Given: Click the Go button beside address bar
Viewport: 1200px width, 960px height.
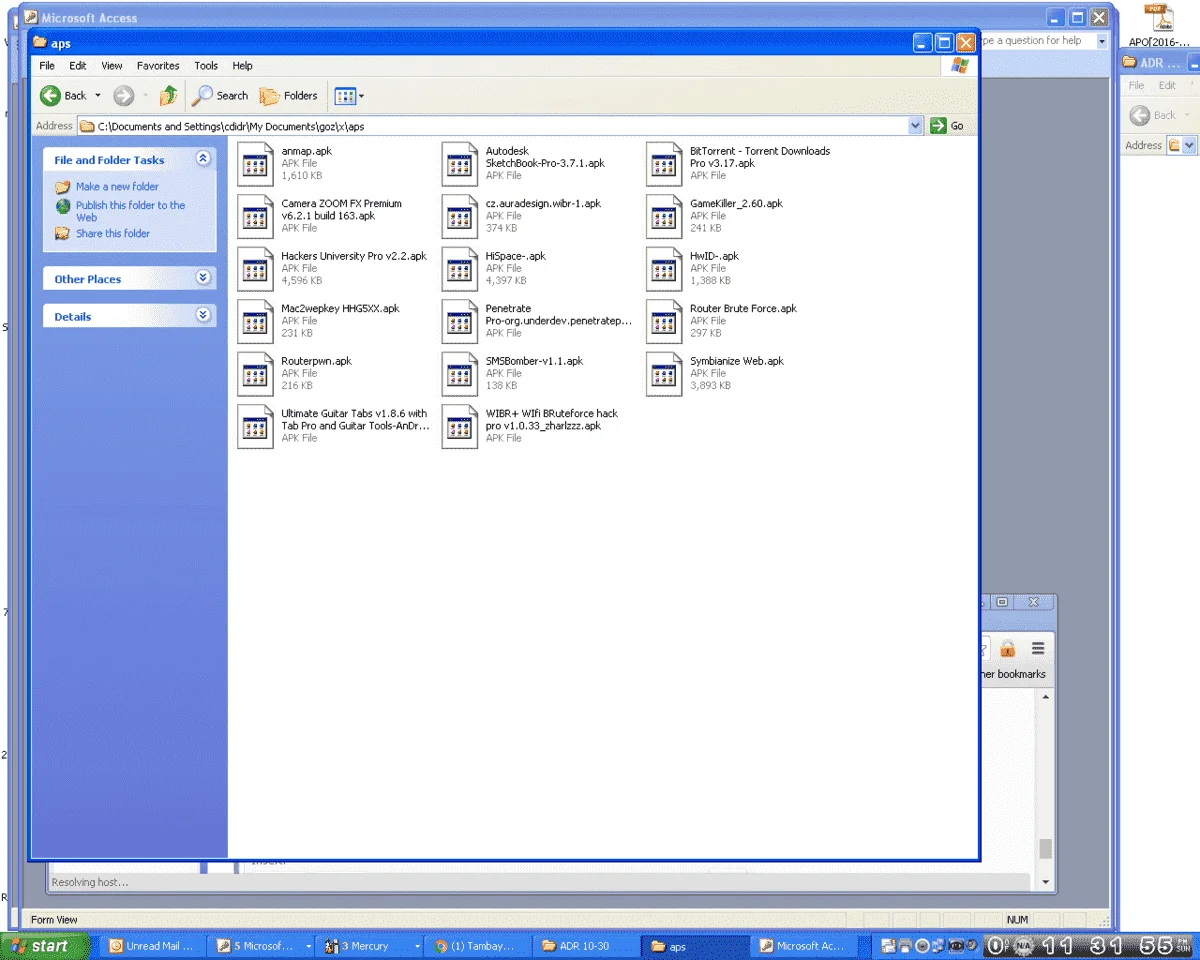Looking at the screenshot, I should (948, 126).
